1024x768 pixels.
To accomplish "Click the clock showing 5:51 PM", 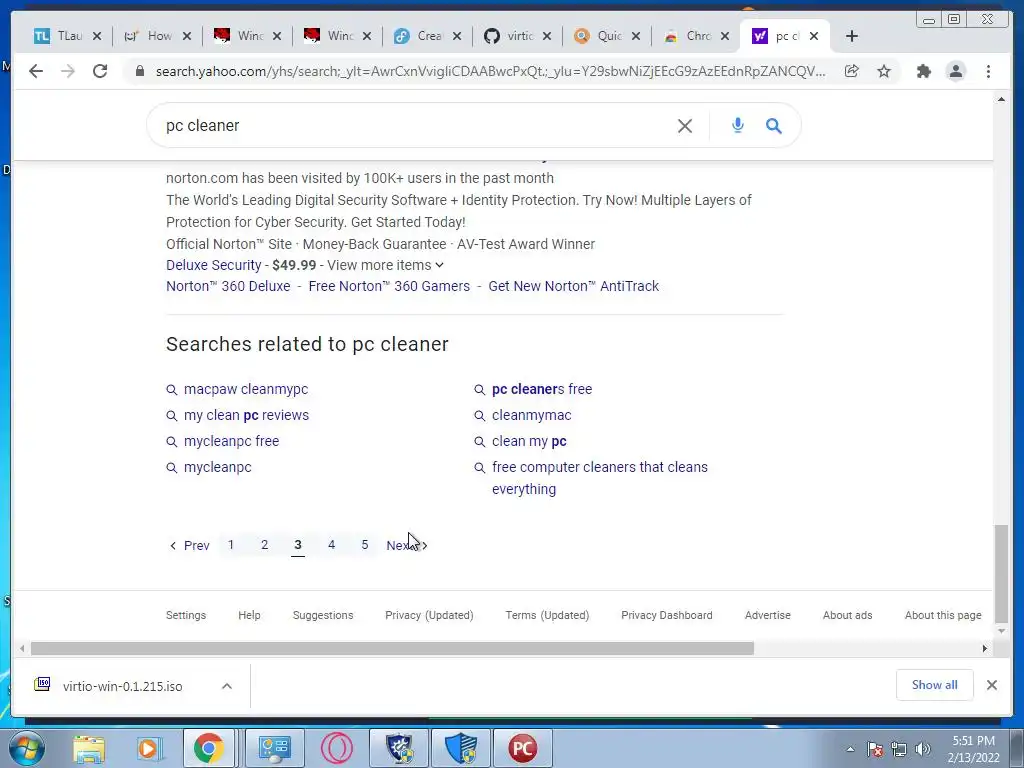I will click(974, 749).
